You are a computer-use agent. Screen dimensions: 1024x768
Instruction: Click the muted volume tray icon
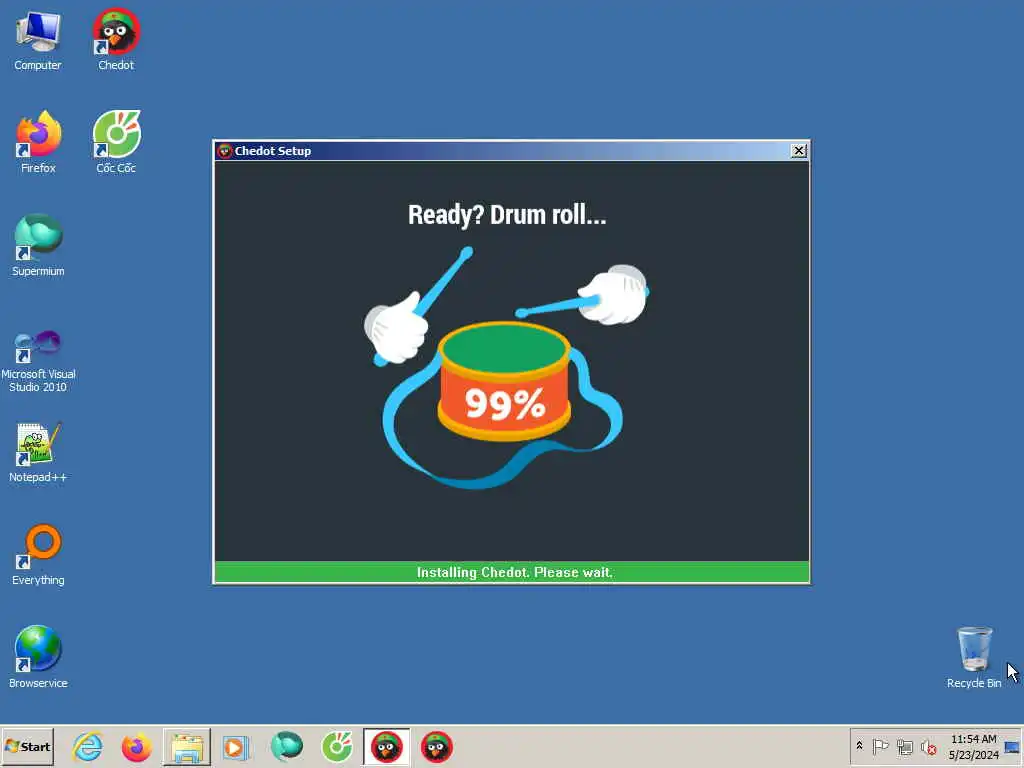[x=928, y=746]
